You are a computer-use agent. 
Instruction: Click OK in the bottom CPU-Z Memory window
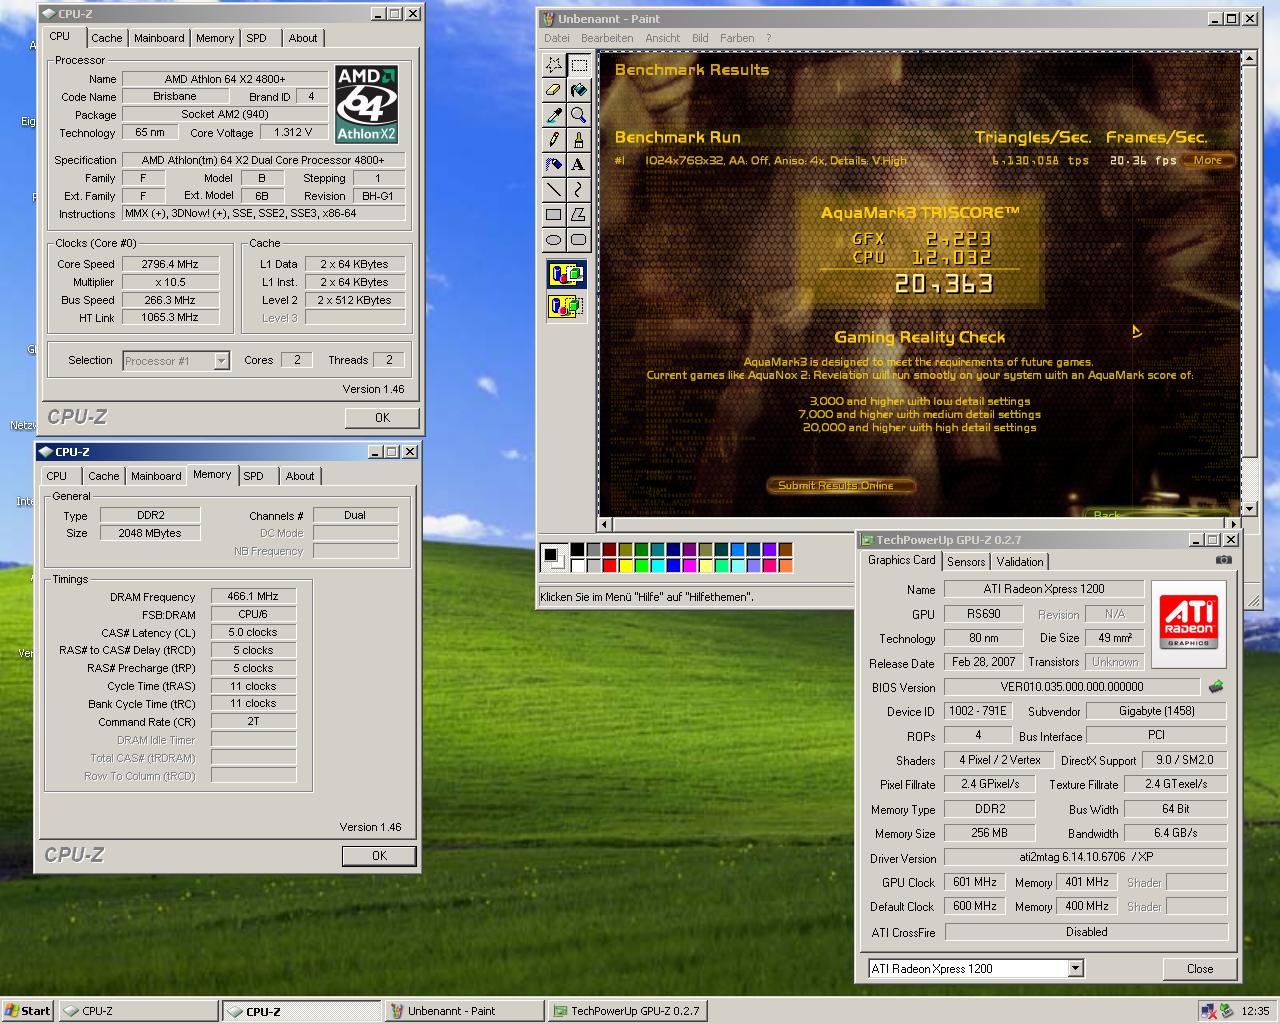click(x=379, y=855)
